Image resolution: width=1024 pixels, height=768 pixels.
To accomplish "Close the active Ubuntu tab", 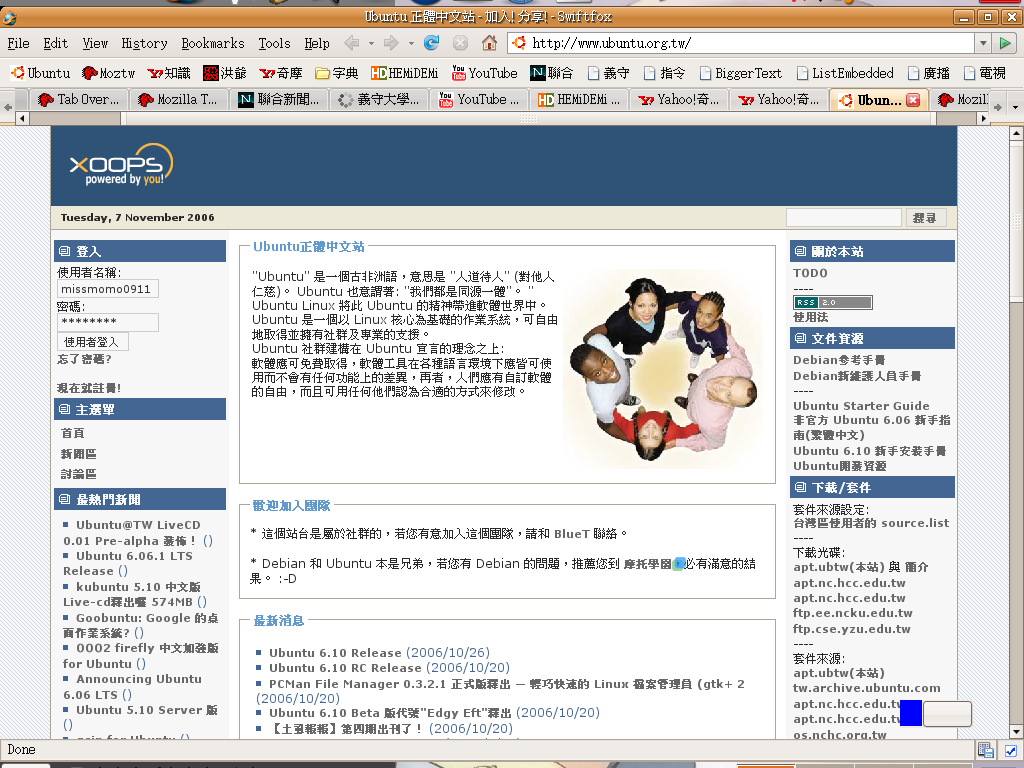I will coord(912,100).
